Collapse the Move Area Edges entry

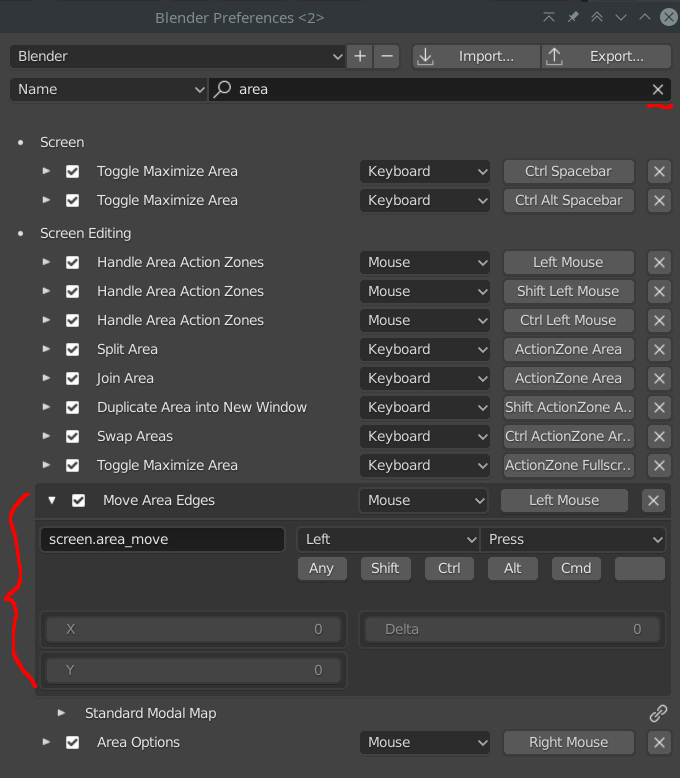[52, 500]
